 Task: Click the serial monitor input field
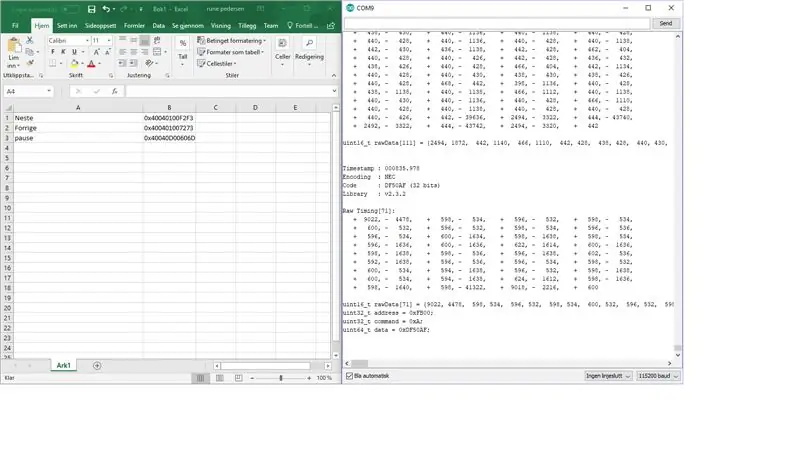[497, 23]
